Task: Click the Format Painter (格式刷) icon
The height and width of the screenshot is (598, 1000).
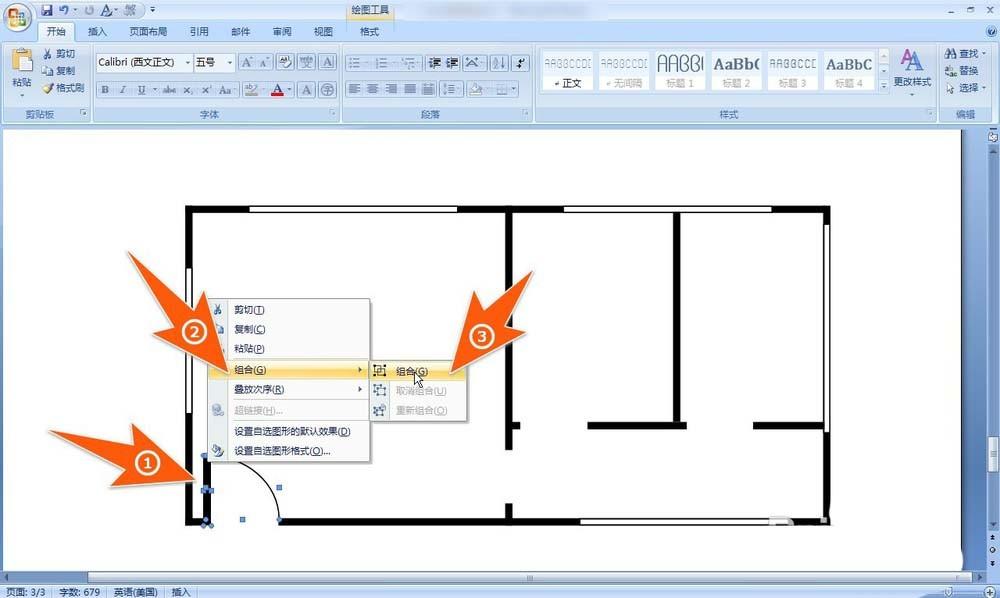Action: [x=48, y=88]
